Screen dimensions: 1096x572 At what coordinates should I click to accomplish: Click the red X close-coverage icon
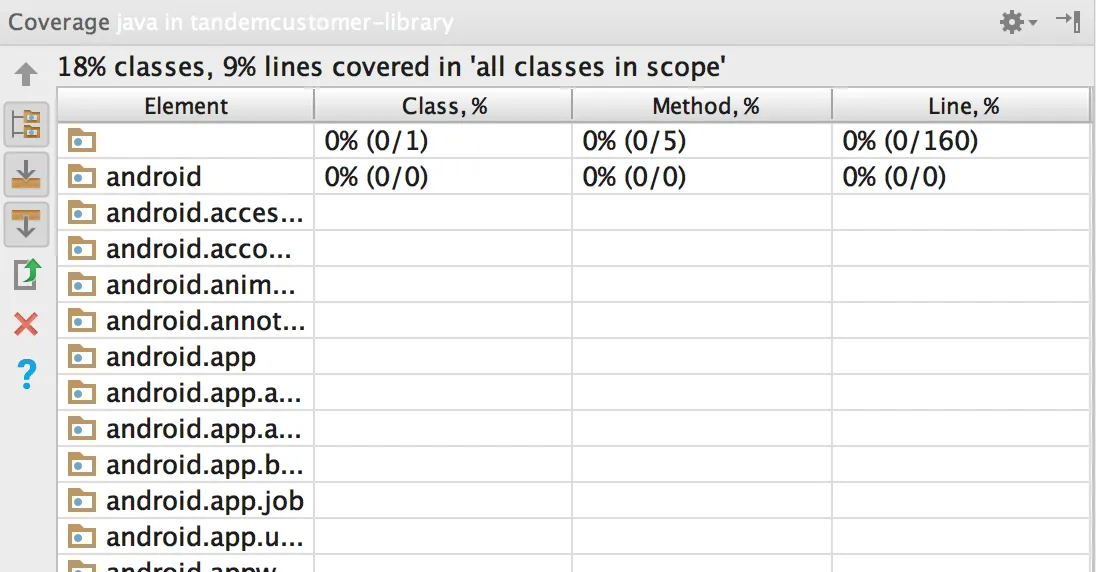click(x=27, y=324)
